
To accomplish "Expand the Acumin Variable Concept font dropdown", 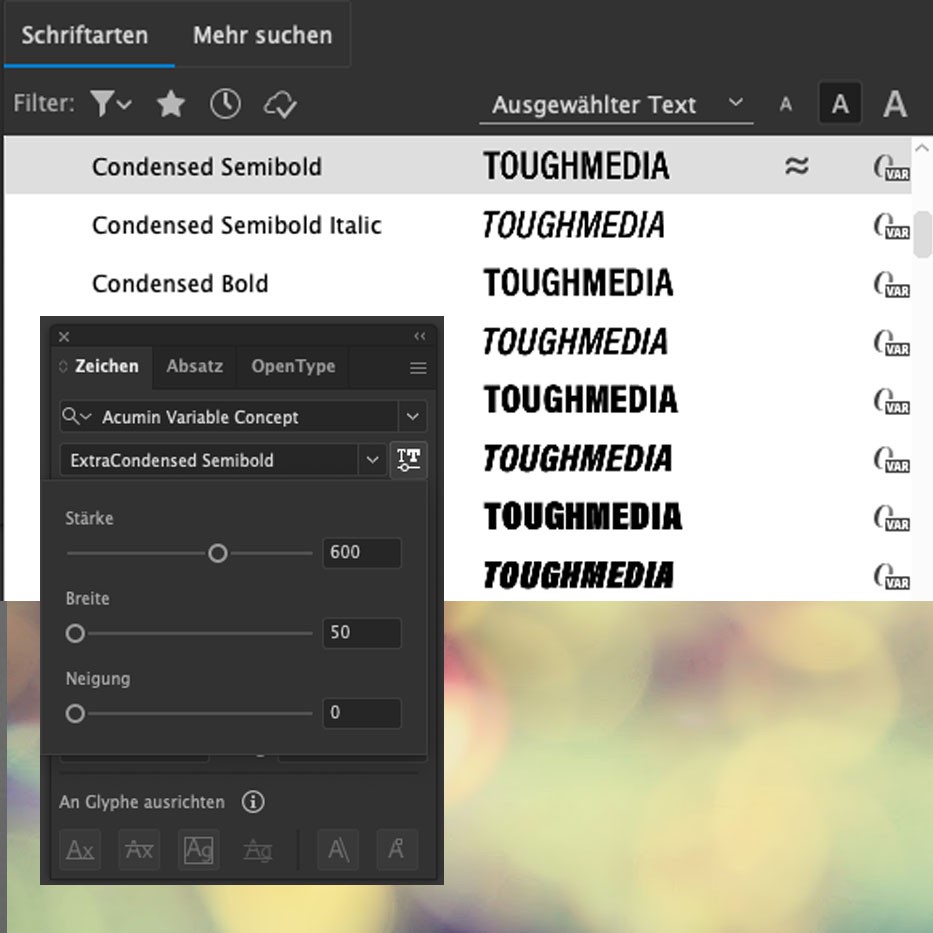I will (411, 417).
